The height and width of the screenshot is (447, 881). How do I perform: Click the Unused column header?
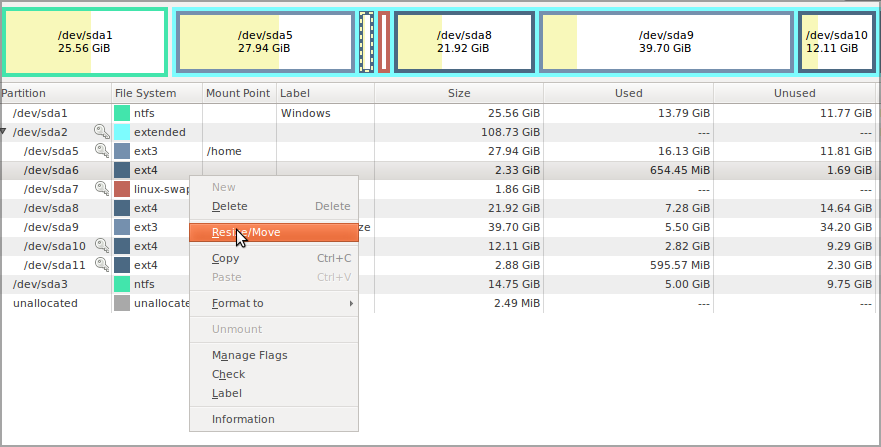click(x=795, y=93)
